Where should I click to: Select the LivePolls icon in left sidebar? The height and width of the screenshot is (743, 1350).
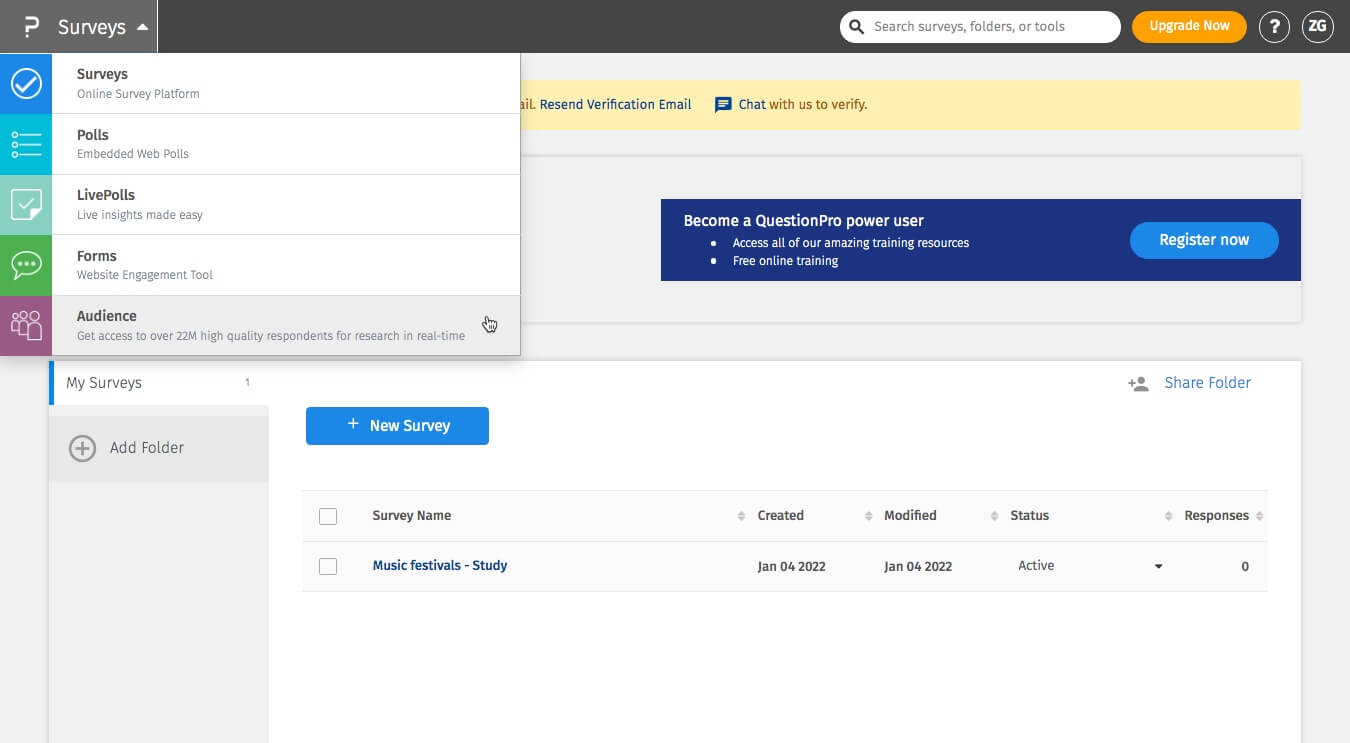coord(26,205)
